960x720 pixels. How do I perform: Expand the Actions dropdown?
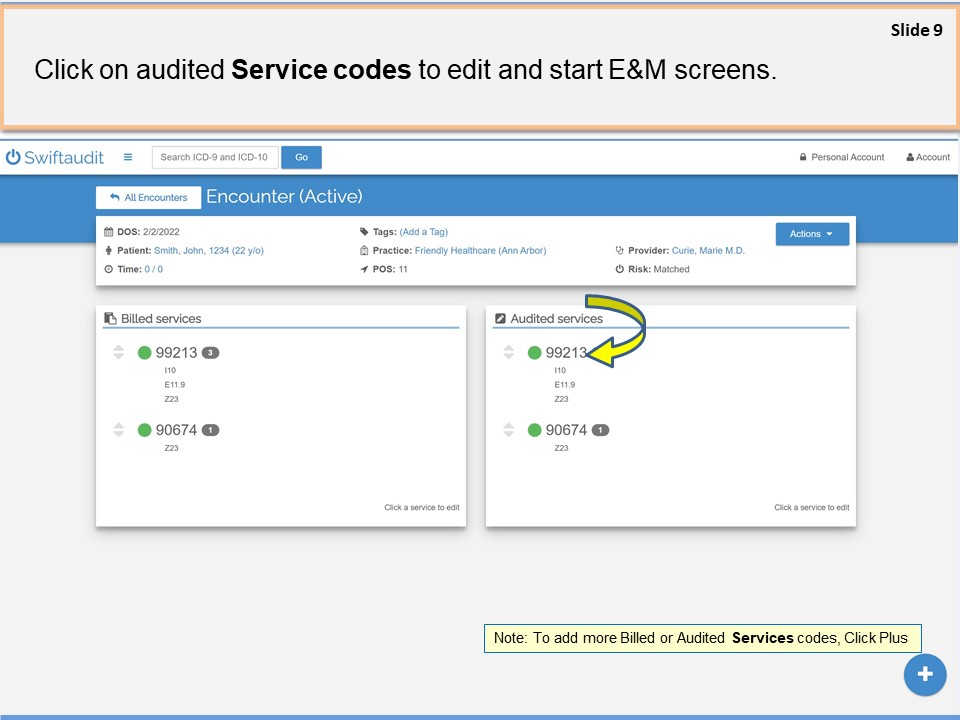[811, 234]
